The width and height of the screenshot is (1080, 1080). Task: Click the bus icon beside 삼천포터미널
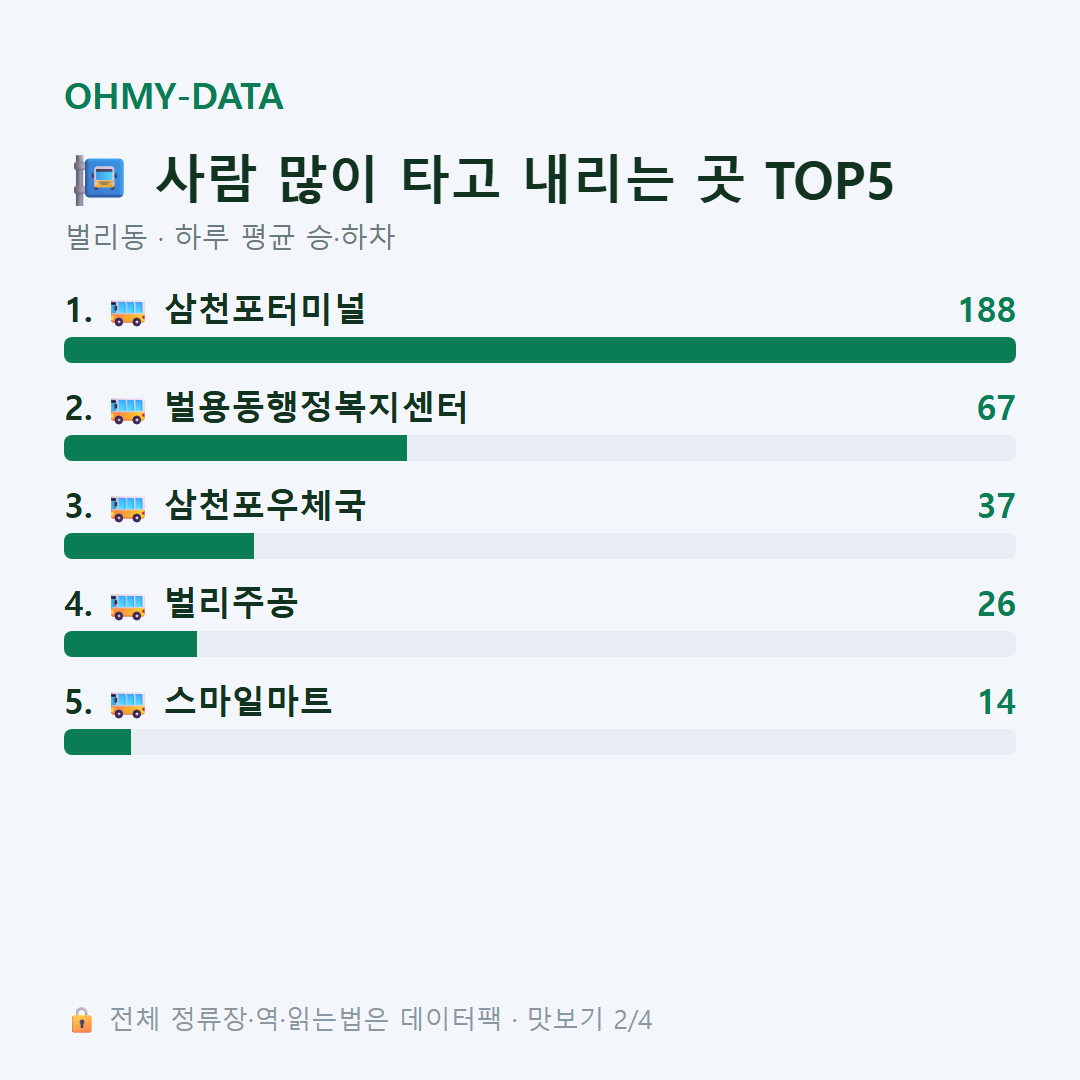pyautogui.click(x=127, y=312)
